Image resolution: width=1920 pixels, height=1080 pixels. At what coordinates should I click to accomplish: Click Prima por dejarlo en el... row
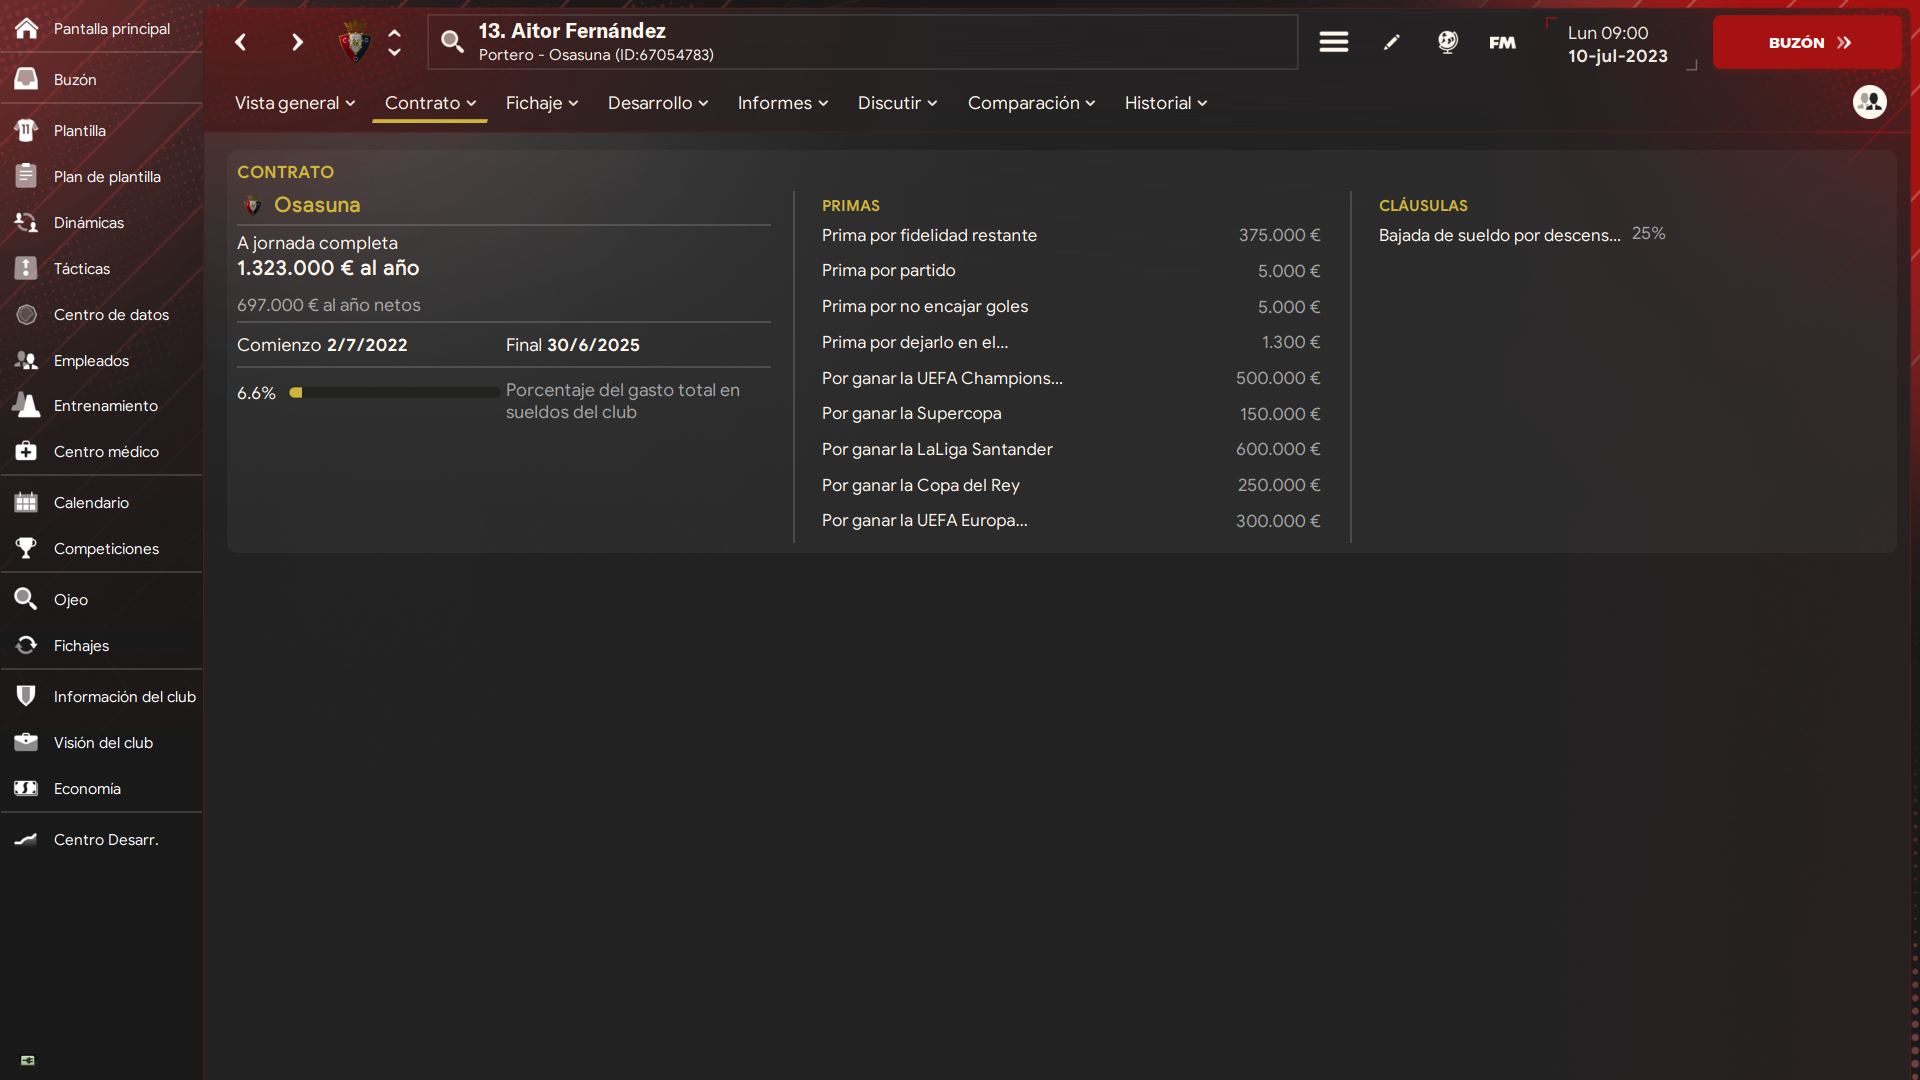coord(1071,342)
